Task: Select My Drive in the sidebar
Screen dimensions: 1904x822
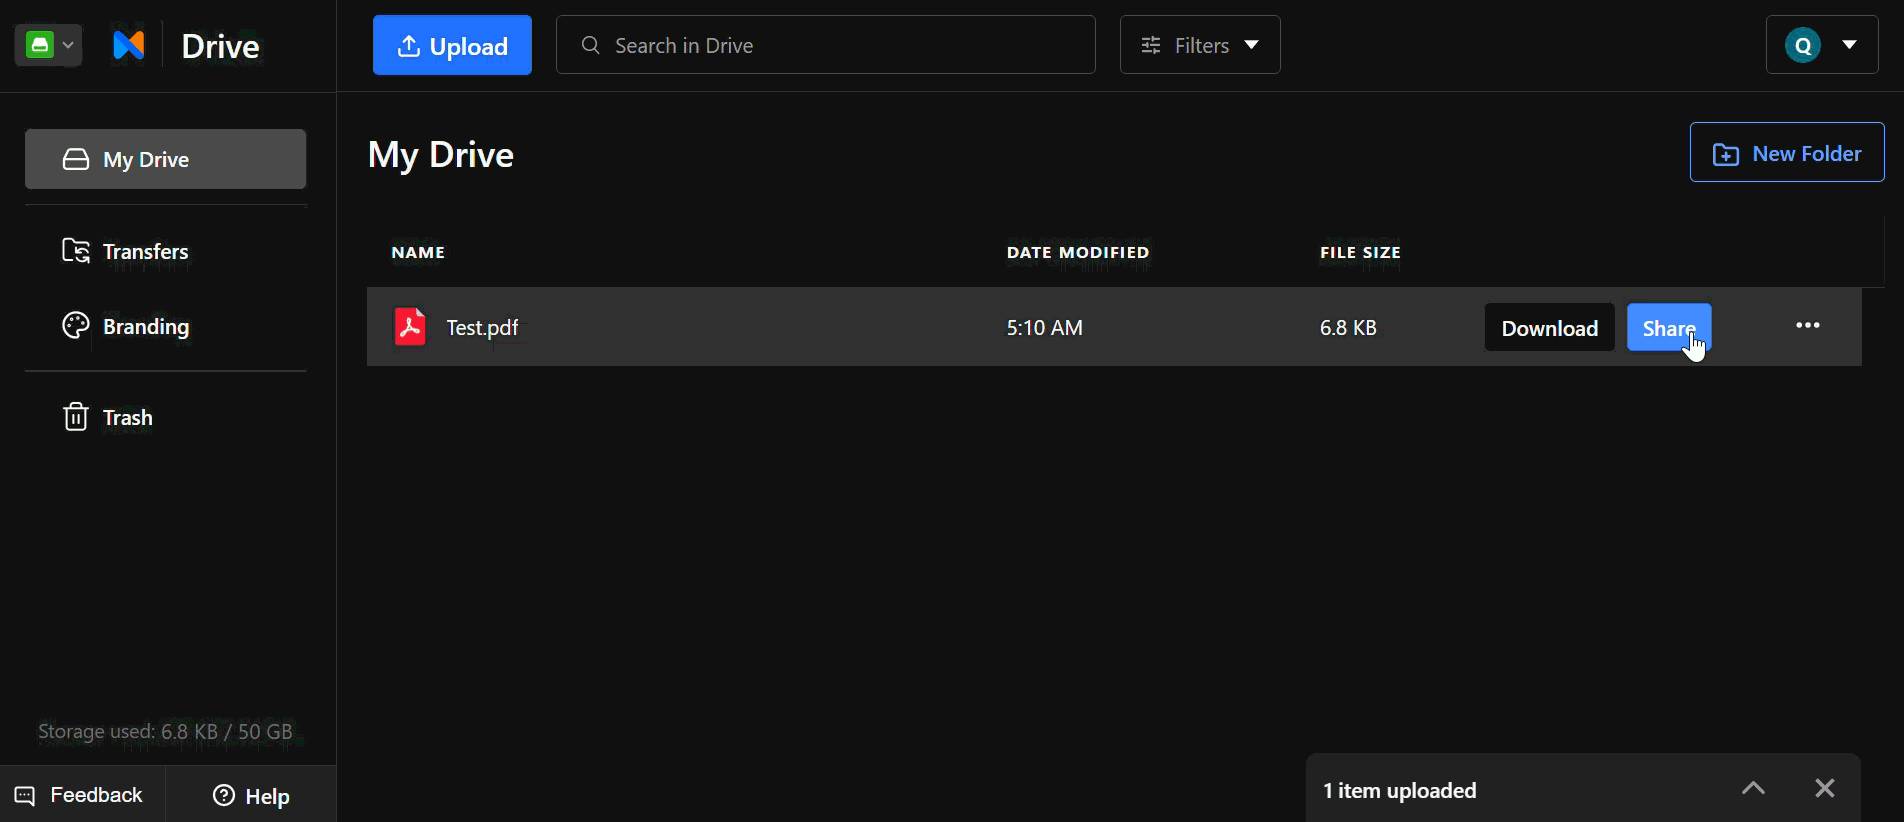Action: (166, 159)
